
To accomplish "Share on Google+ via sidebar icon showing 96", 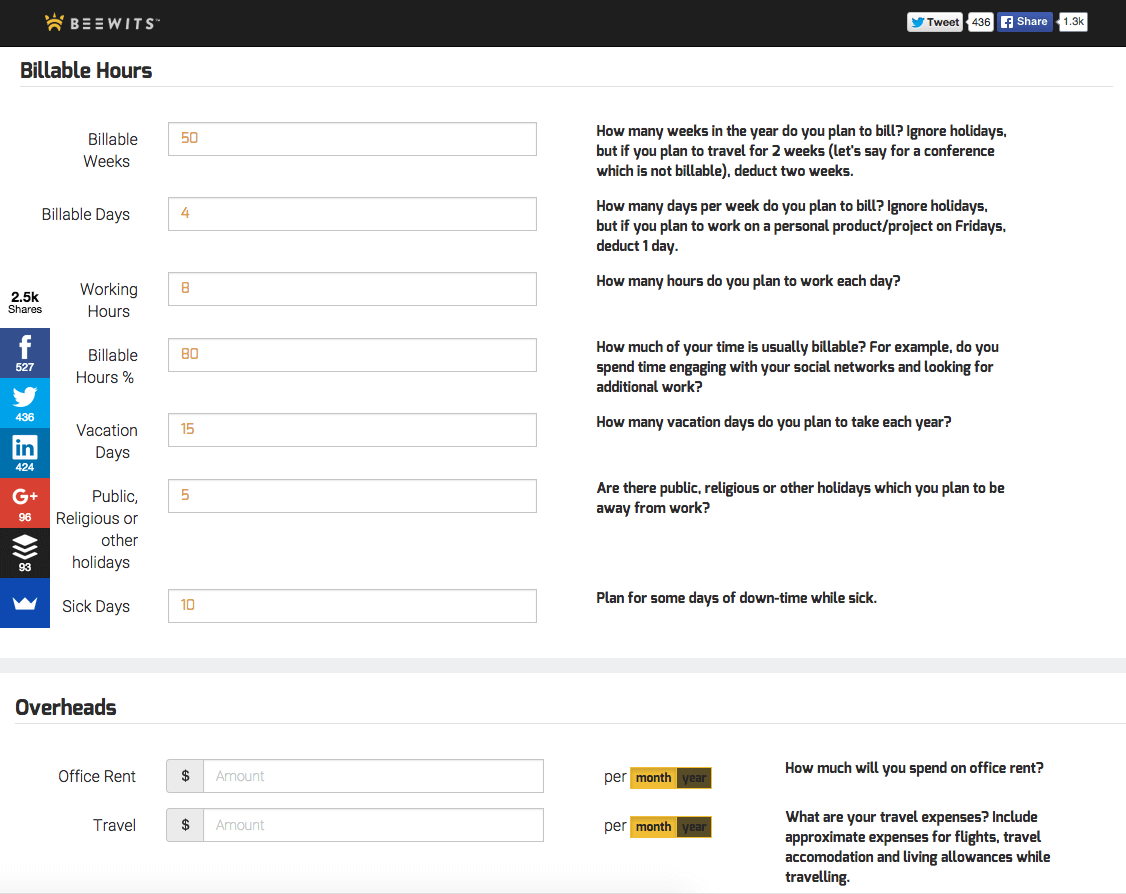I will click(x=24, y=503).
